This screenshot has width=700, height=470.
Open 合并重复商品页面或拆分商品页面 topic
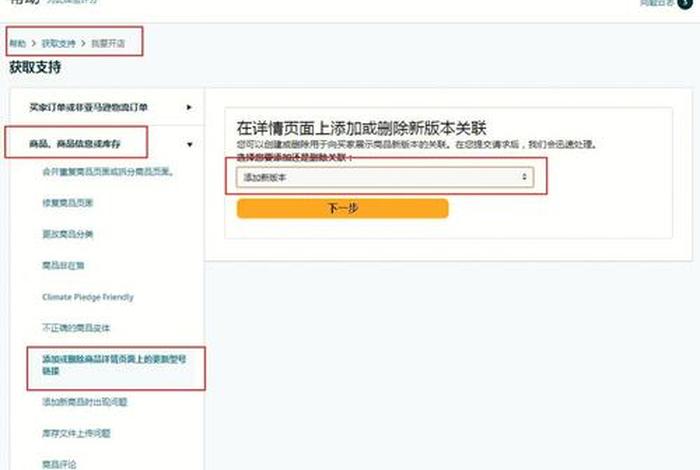(x=108, y=171)
